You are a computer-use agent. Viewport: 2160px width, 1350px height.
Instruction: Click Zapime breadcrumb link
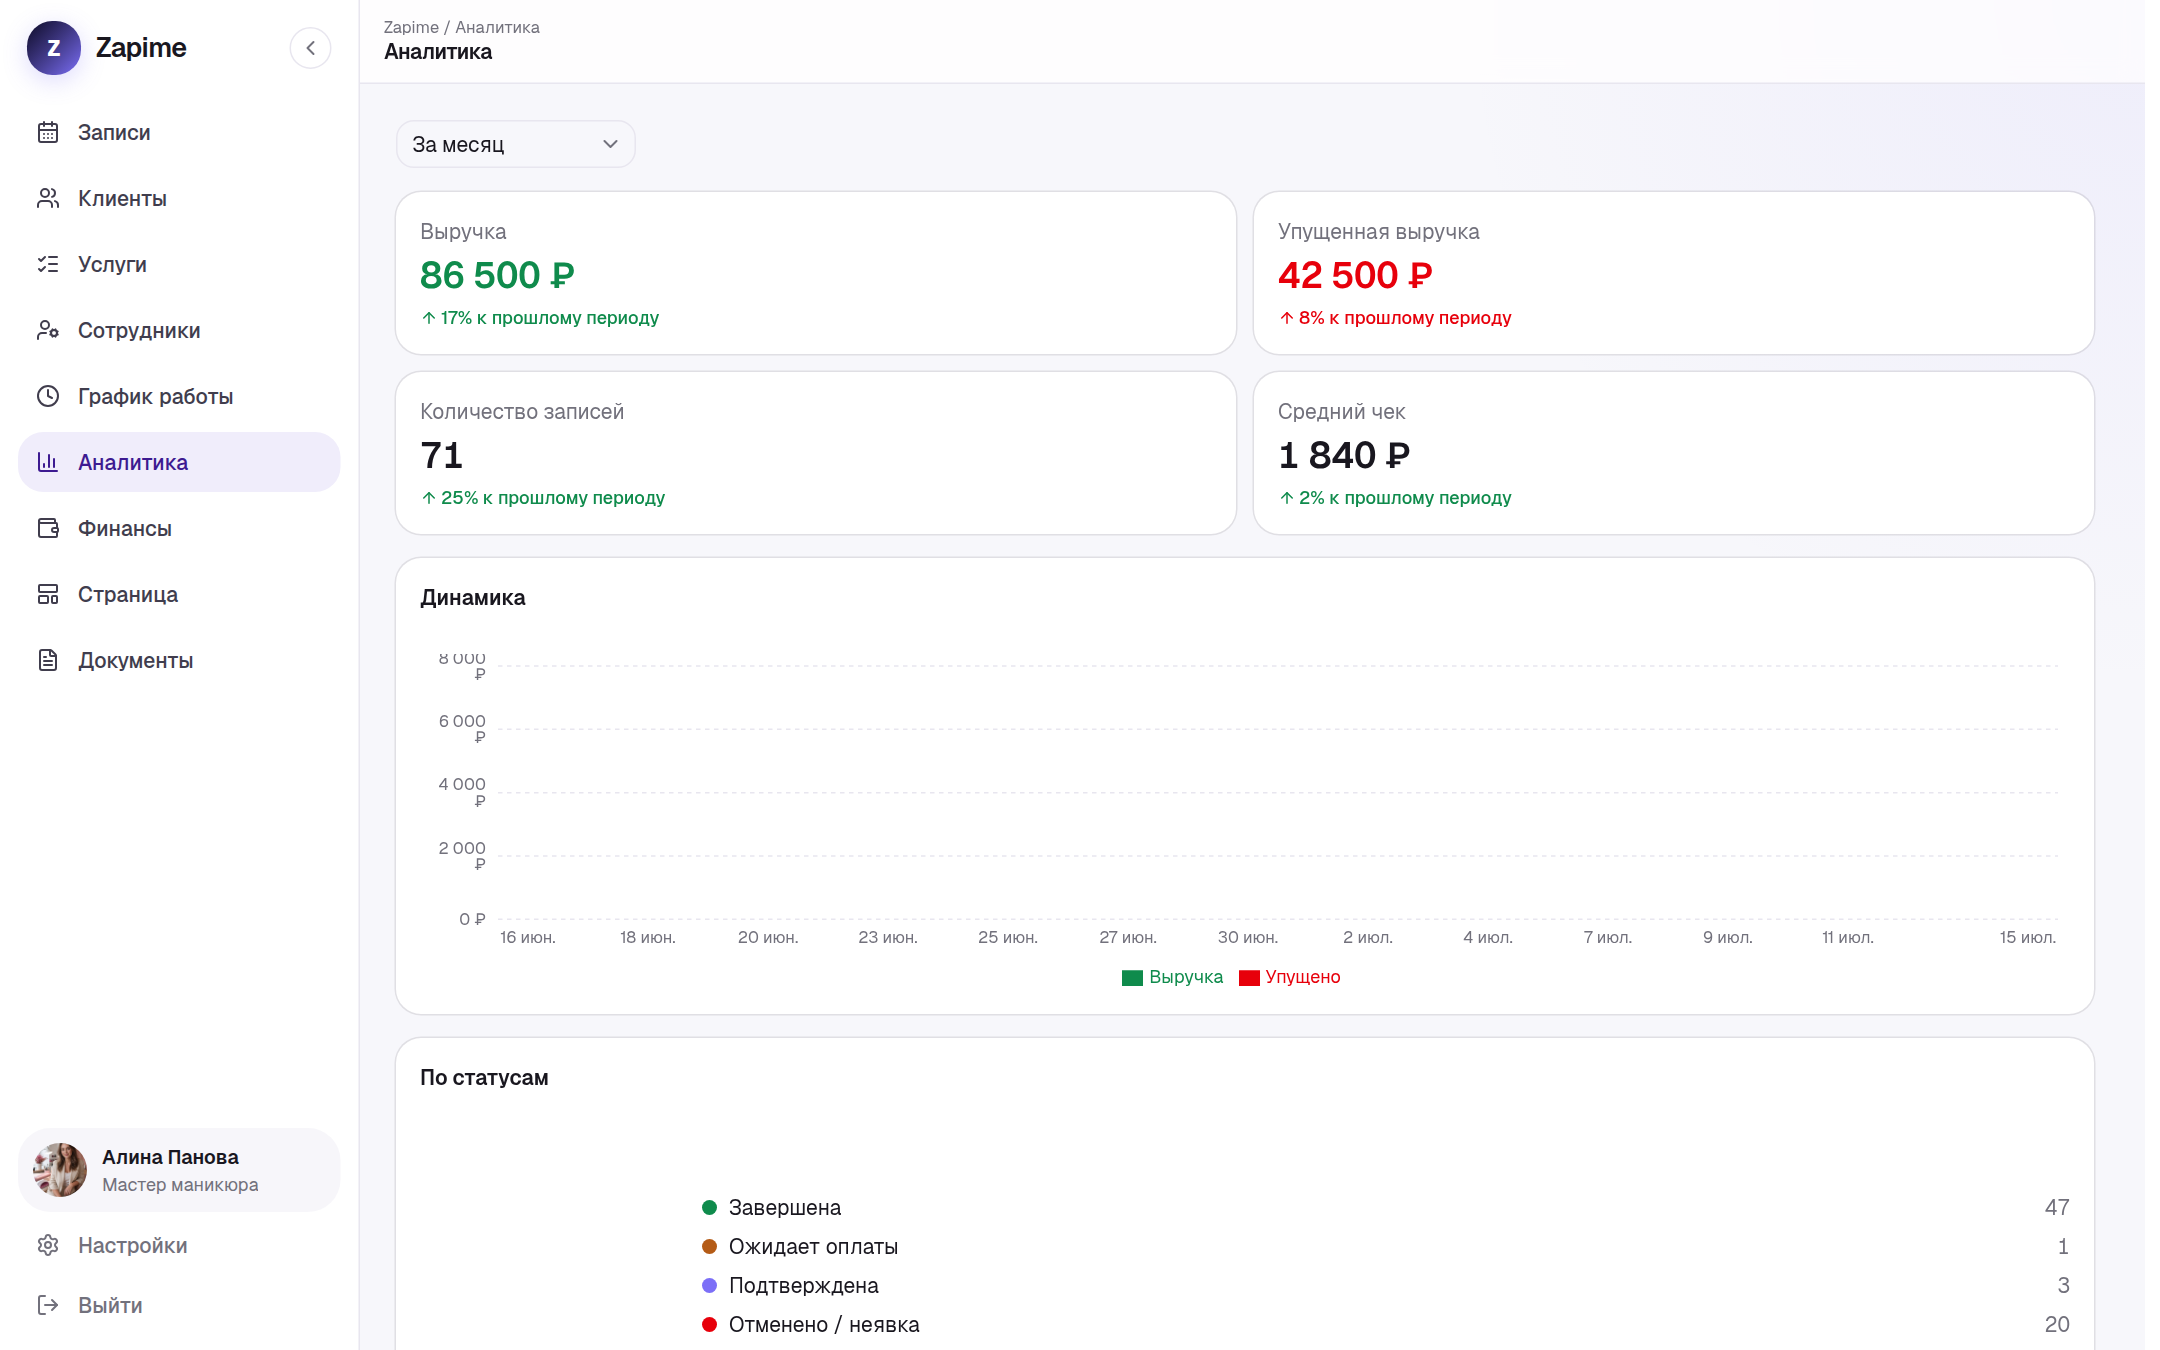coord(411,27)
